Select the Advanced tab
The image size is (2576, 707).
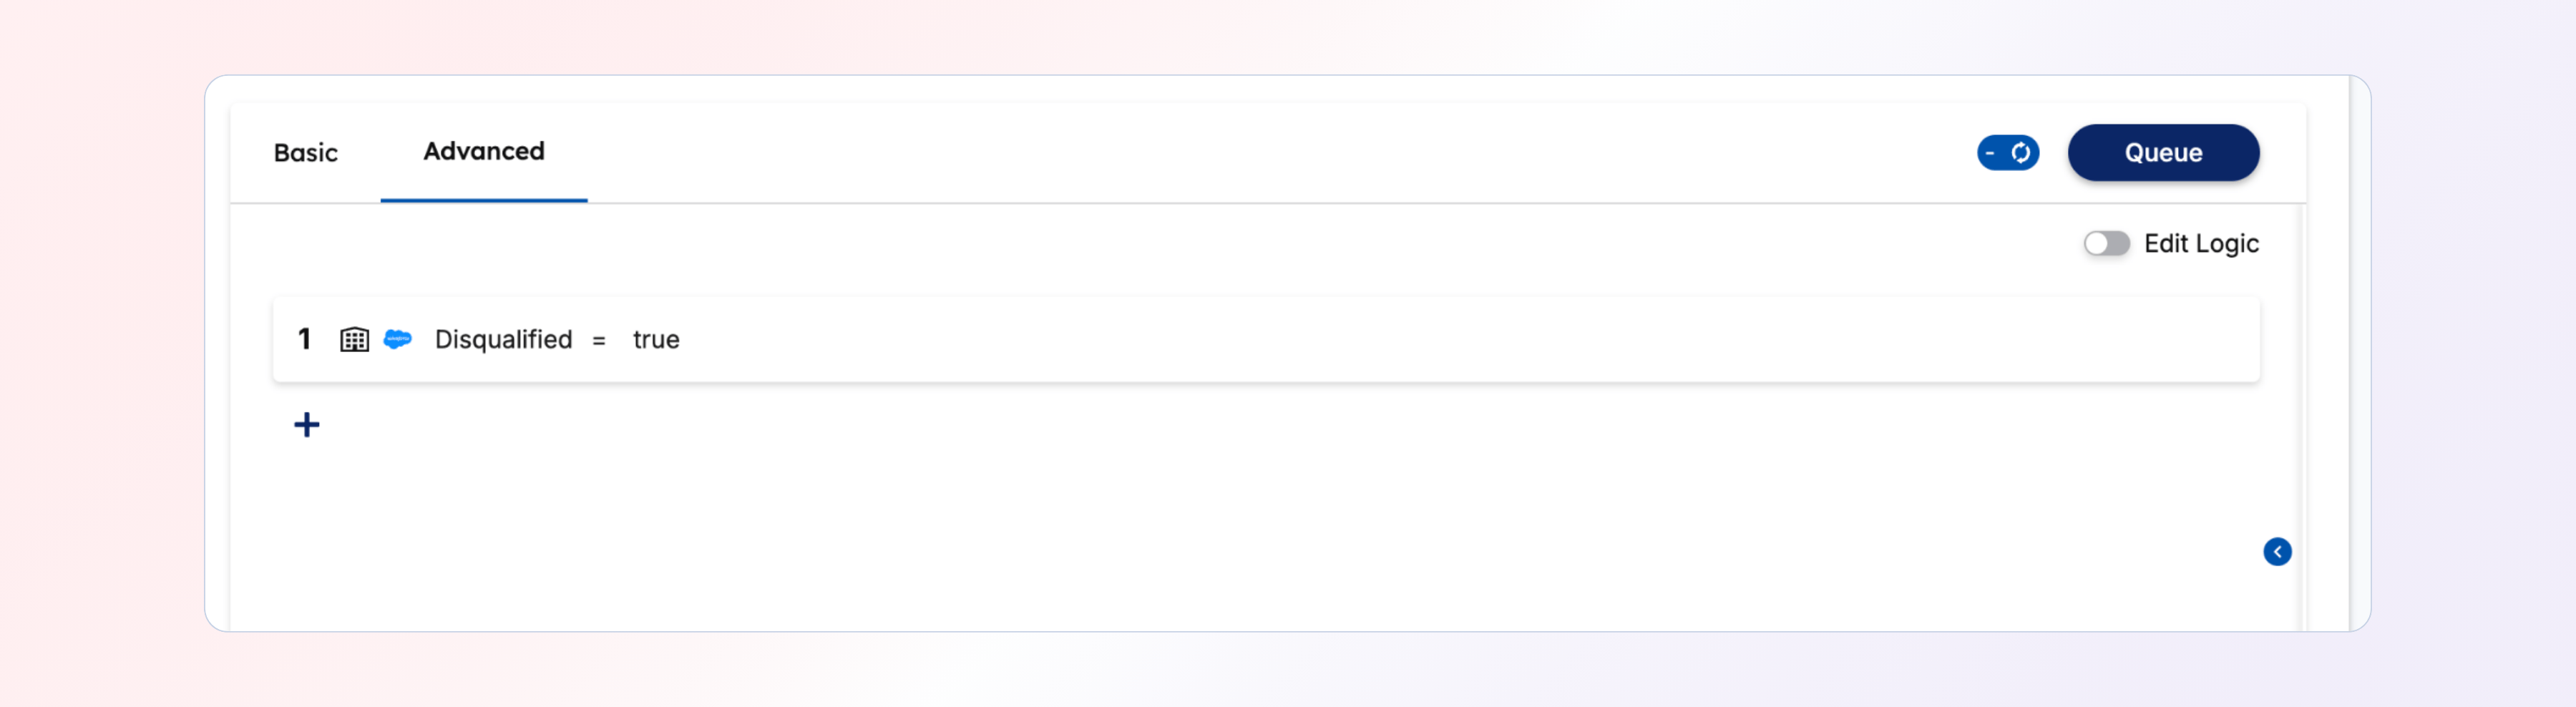tap(484, 152)
